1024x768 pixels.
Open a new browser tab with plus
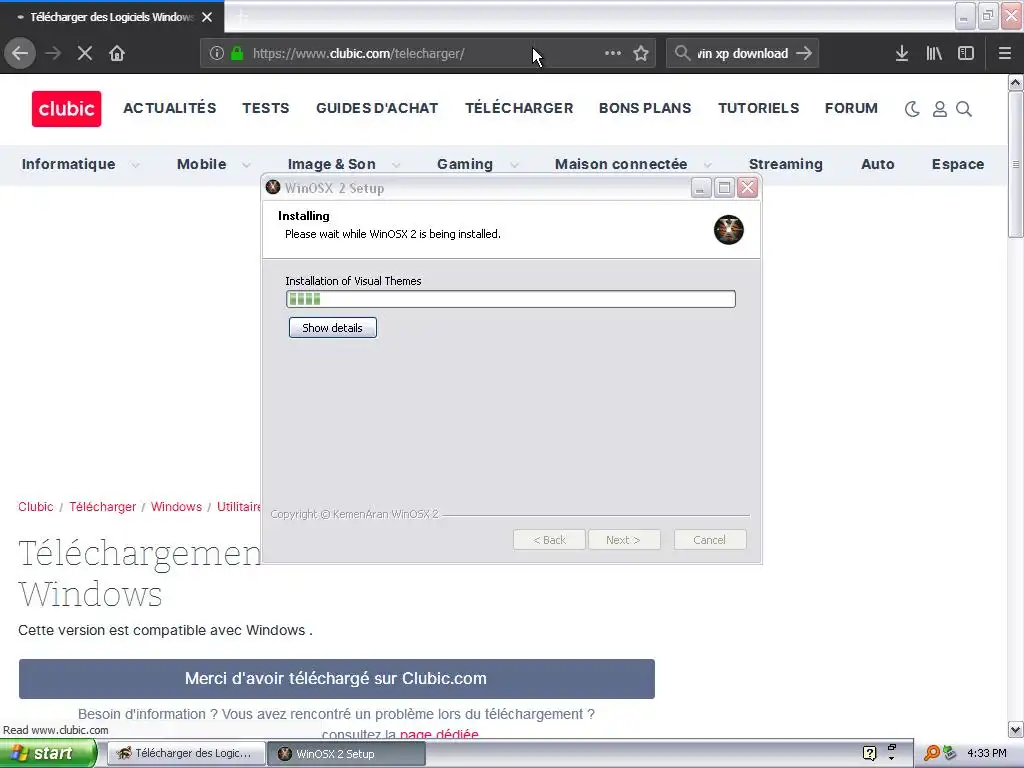click(x=242, y=17)
